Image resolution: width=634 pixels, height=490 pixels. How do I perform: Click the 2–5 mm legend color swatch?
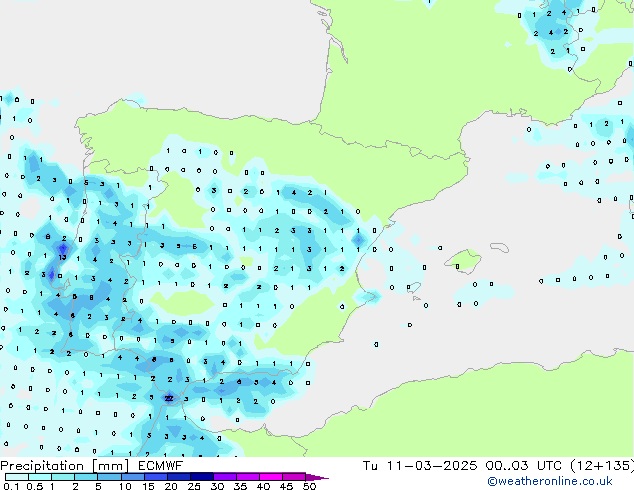pos(86,477)
